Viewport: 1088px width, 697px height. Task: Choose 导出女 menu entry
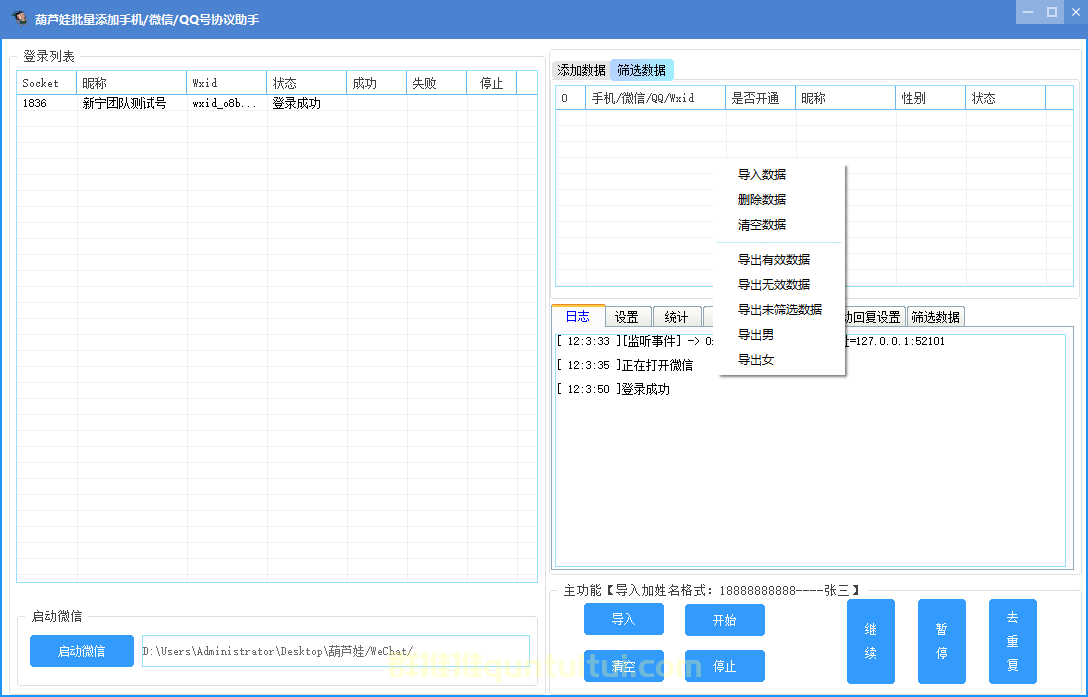tap(756, 360)
